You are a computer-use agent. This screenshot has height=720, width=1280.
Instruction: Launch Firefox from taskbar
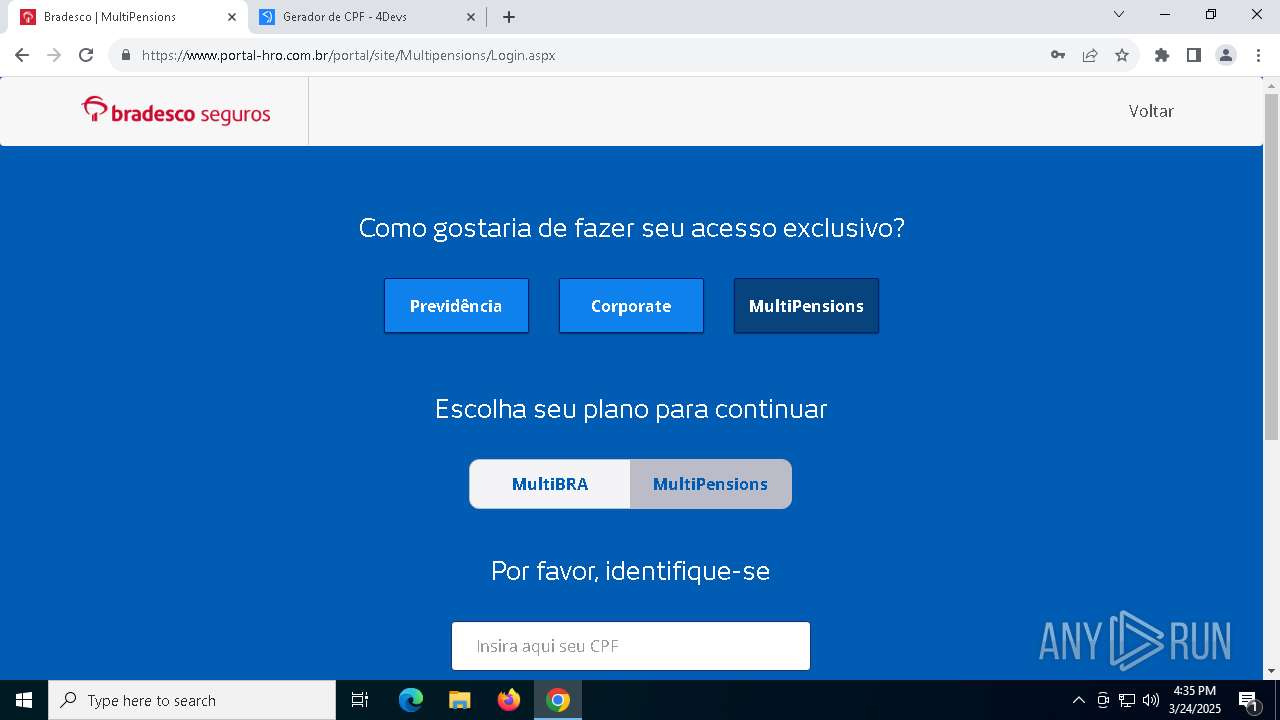(x=509, y=700)
